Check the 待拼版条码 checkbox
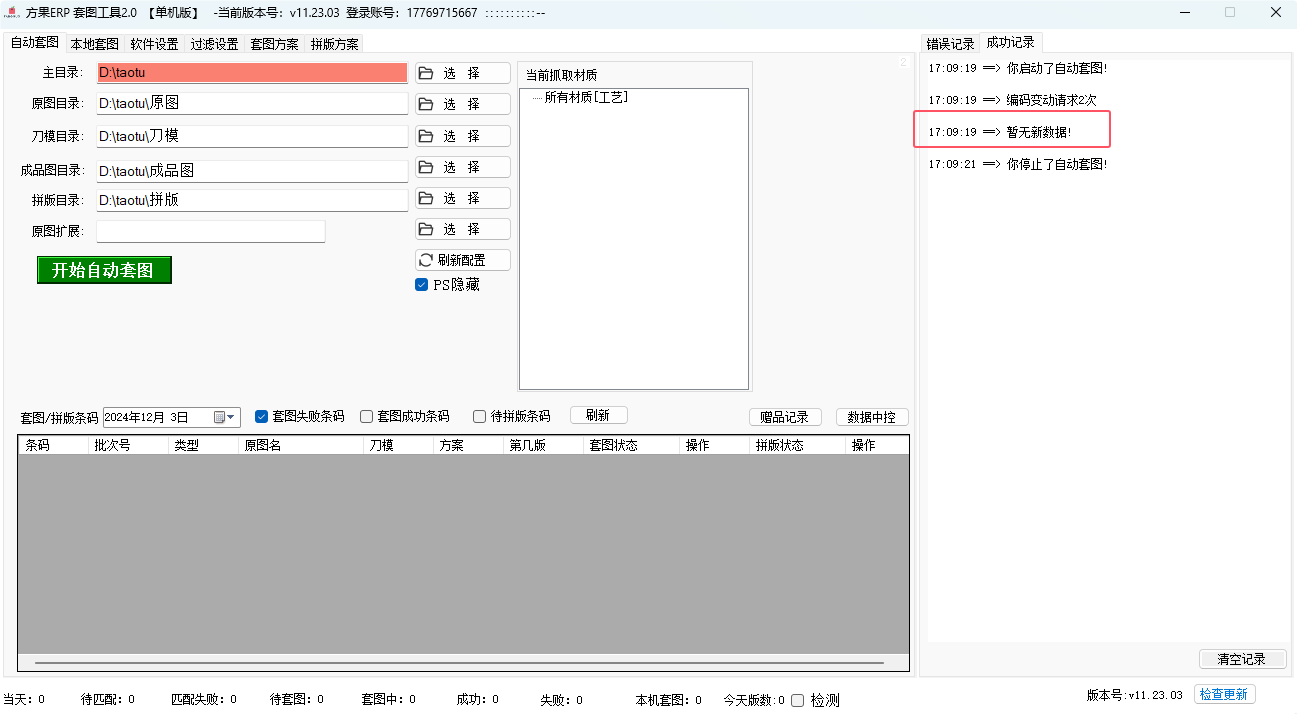The height and width of the screenshot is (714, 1297). pyautogui.click(x=480, y=417)
